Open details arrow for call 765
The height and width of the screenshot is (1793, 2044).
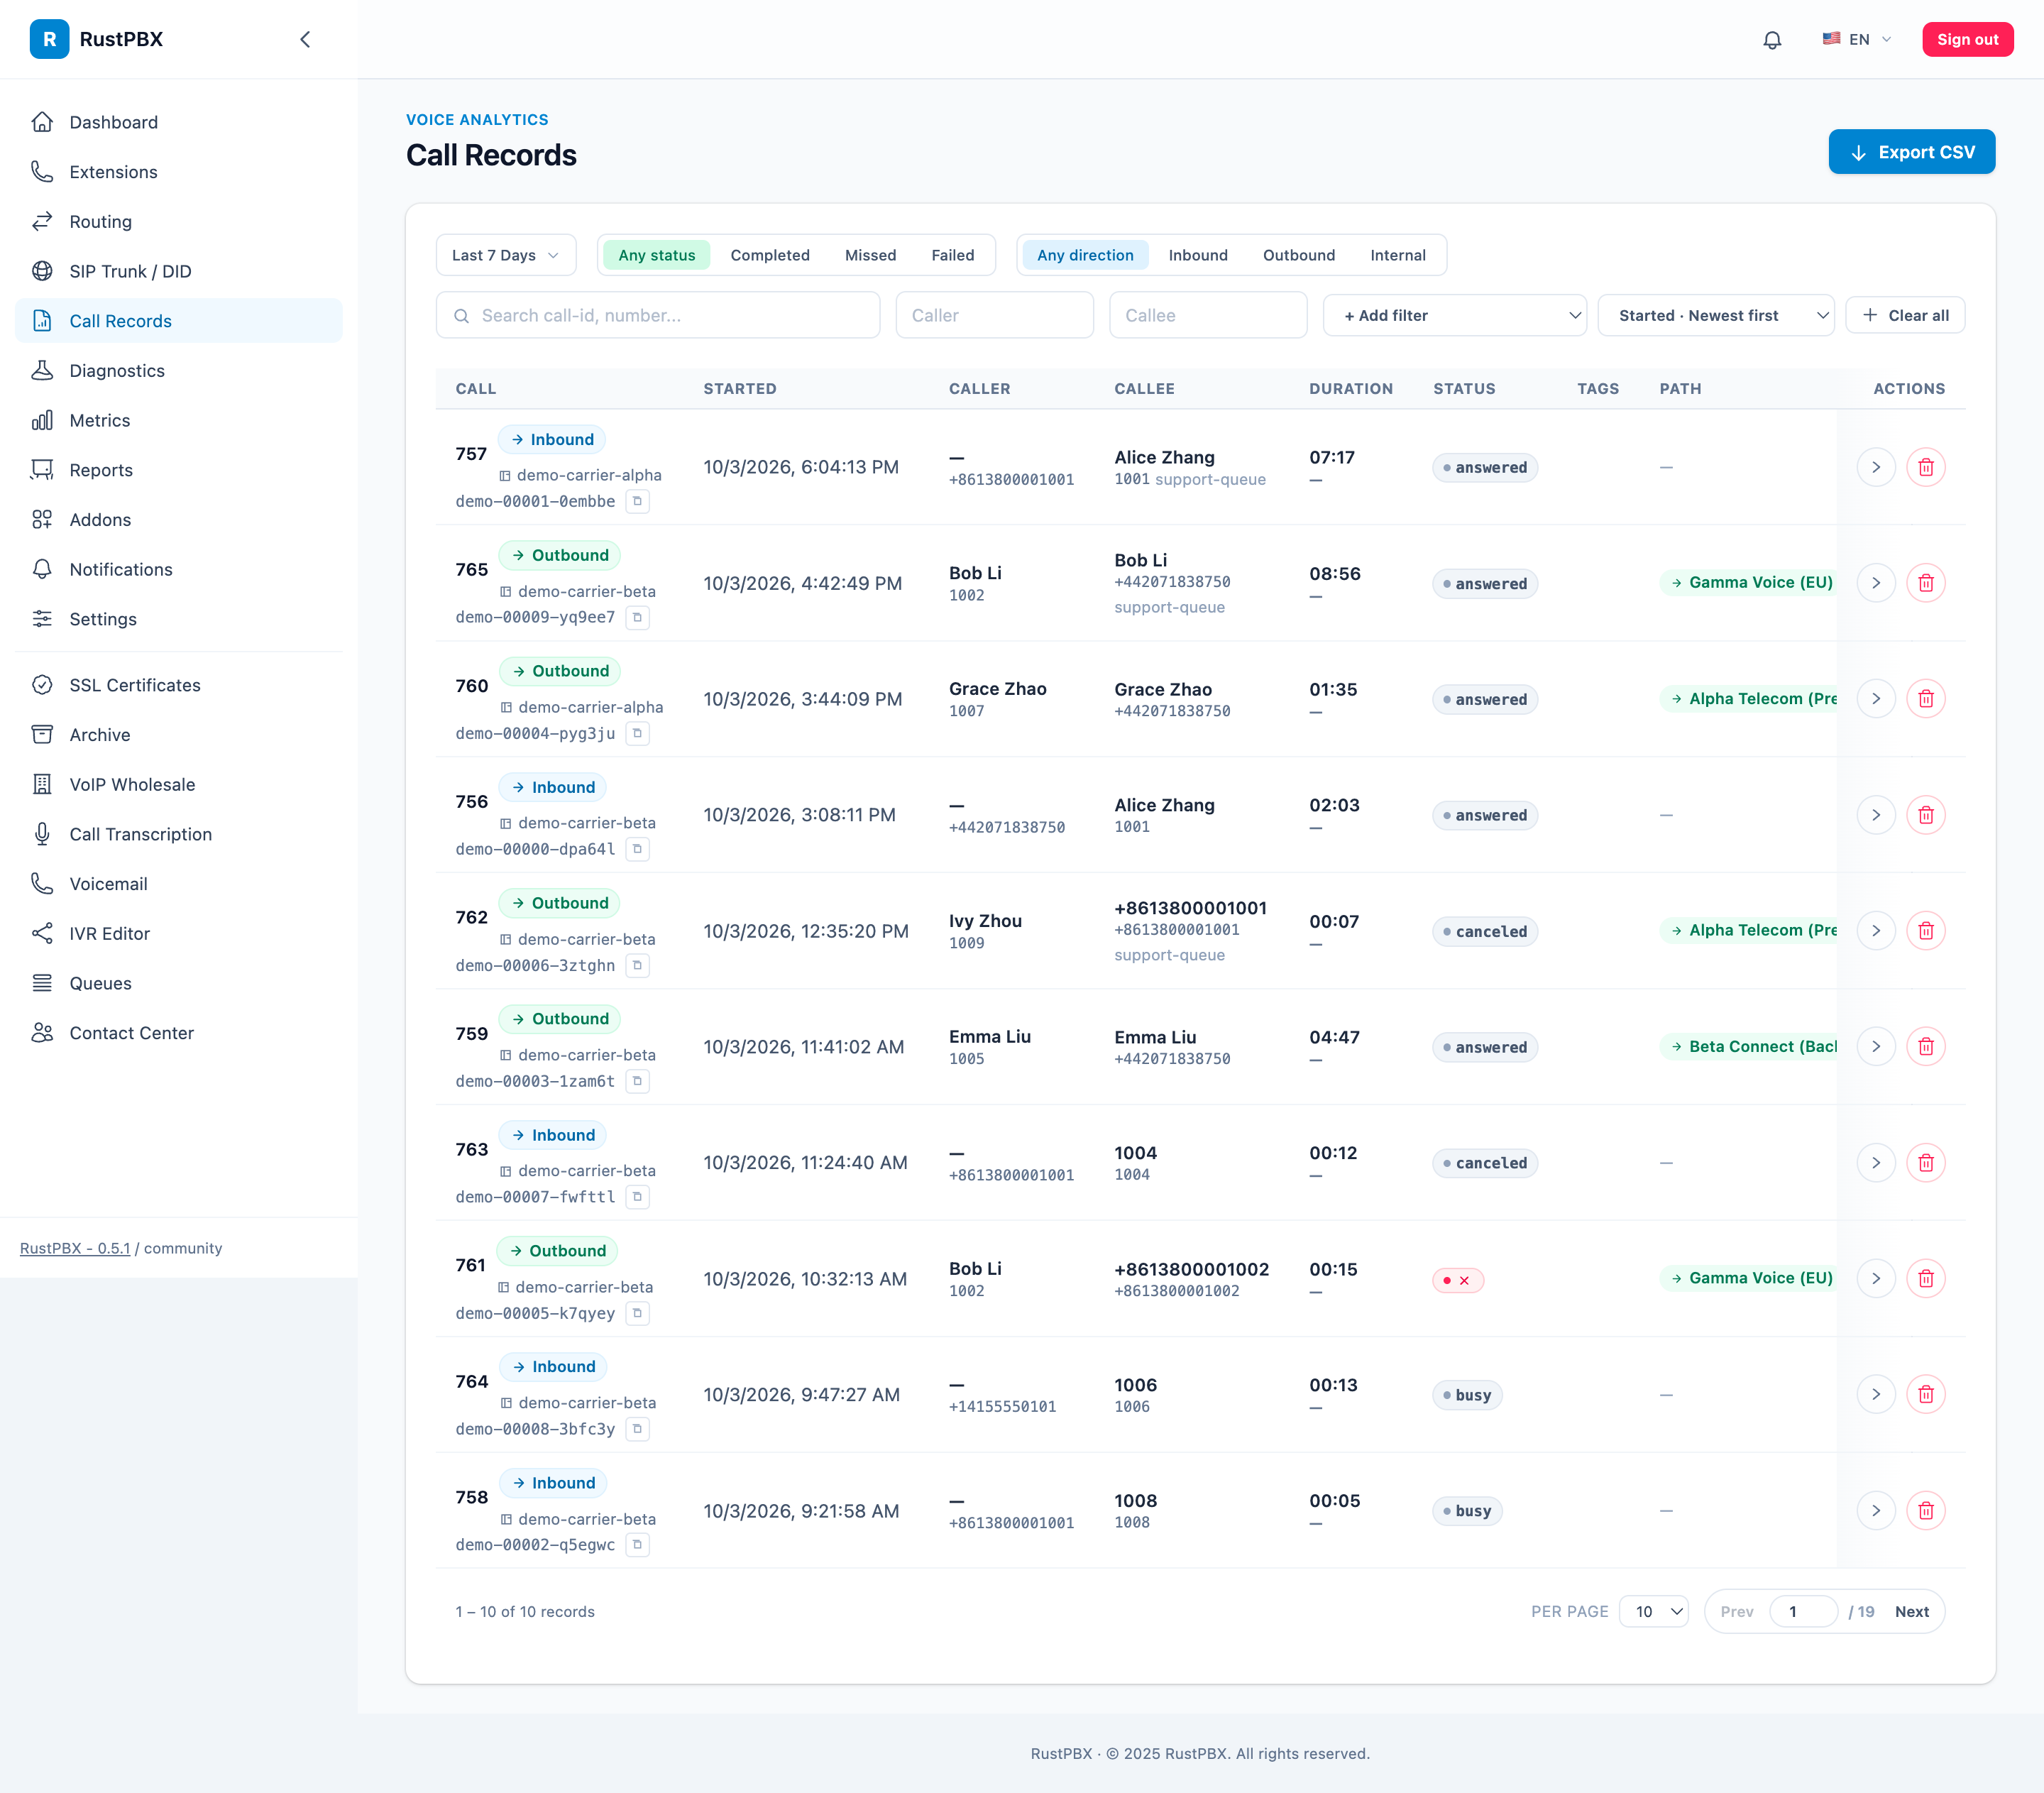click(1876, 583)
